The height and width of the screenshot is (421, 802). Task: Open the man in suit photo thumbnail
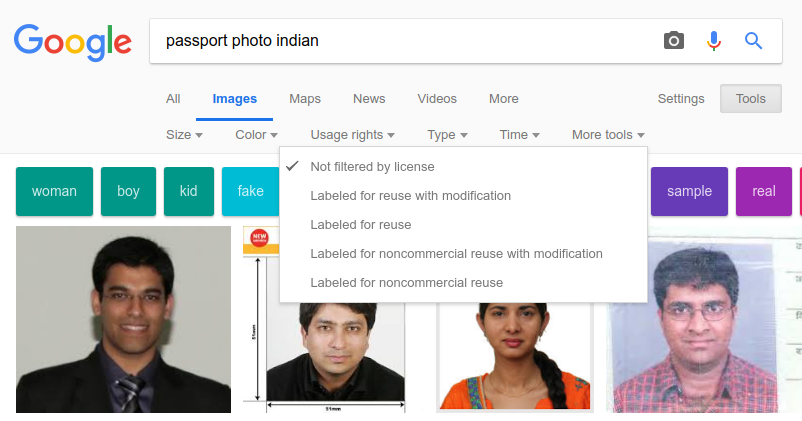click(123, 319)
